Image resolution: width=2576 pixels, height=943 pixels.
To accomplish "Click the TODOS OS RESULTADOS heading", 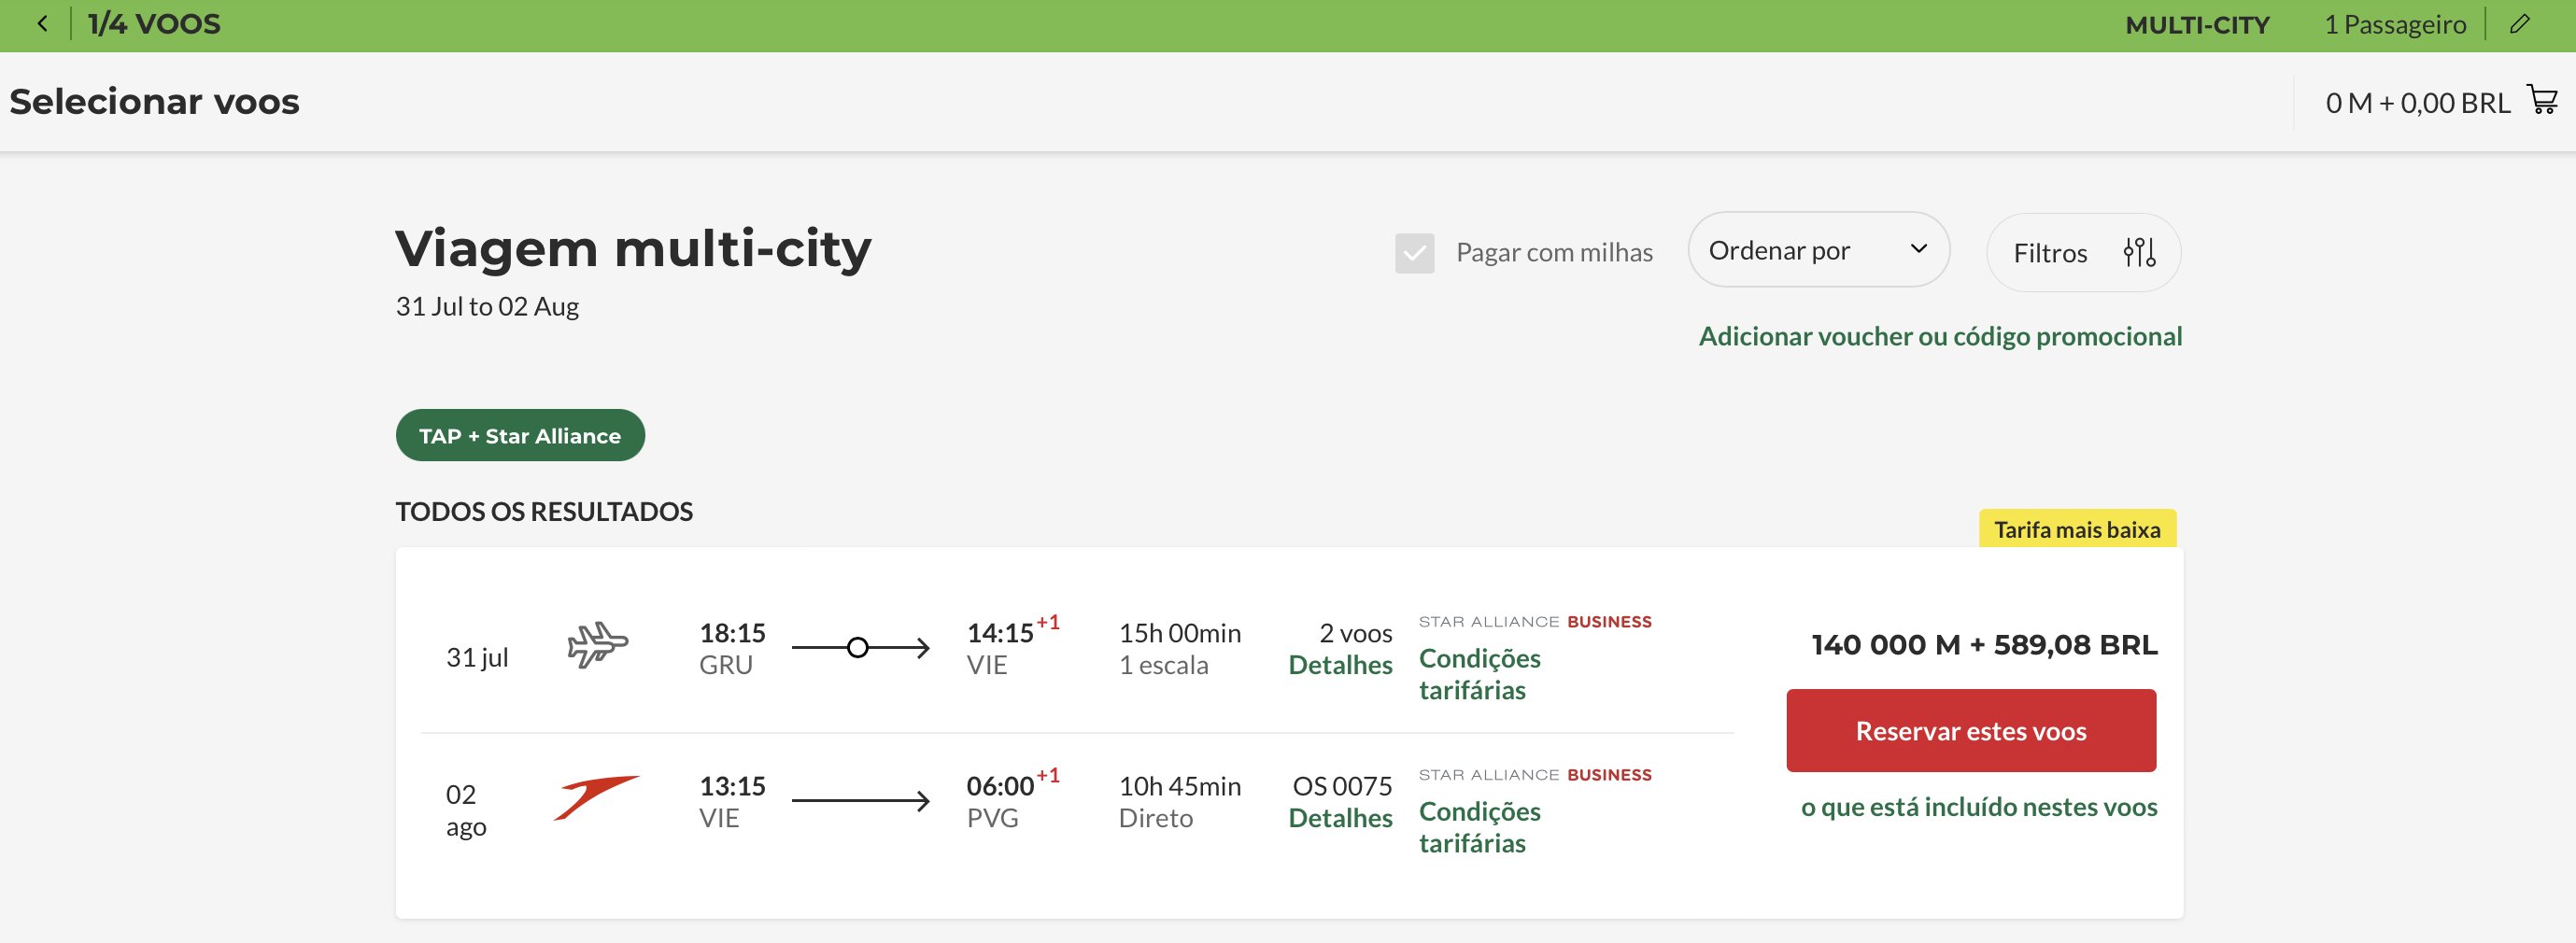I will click(544, 511).
